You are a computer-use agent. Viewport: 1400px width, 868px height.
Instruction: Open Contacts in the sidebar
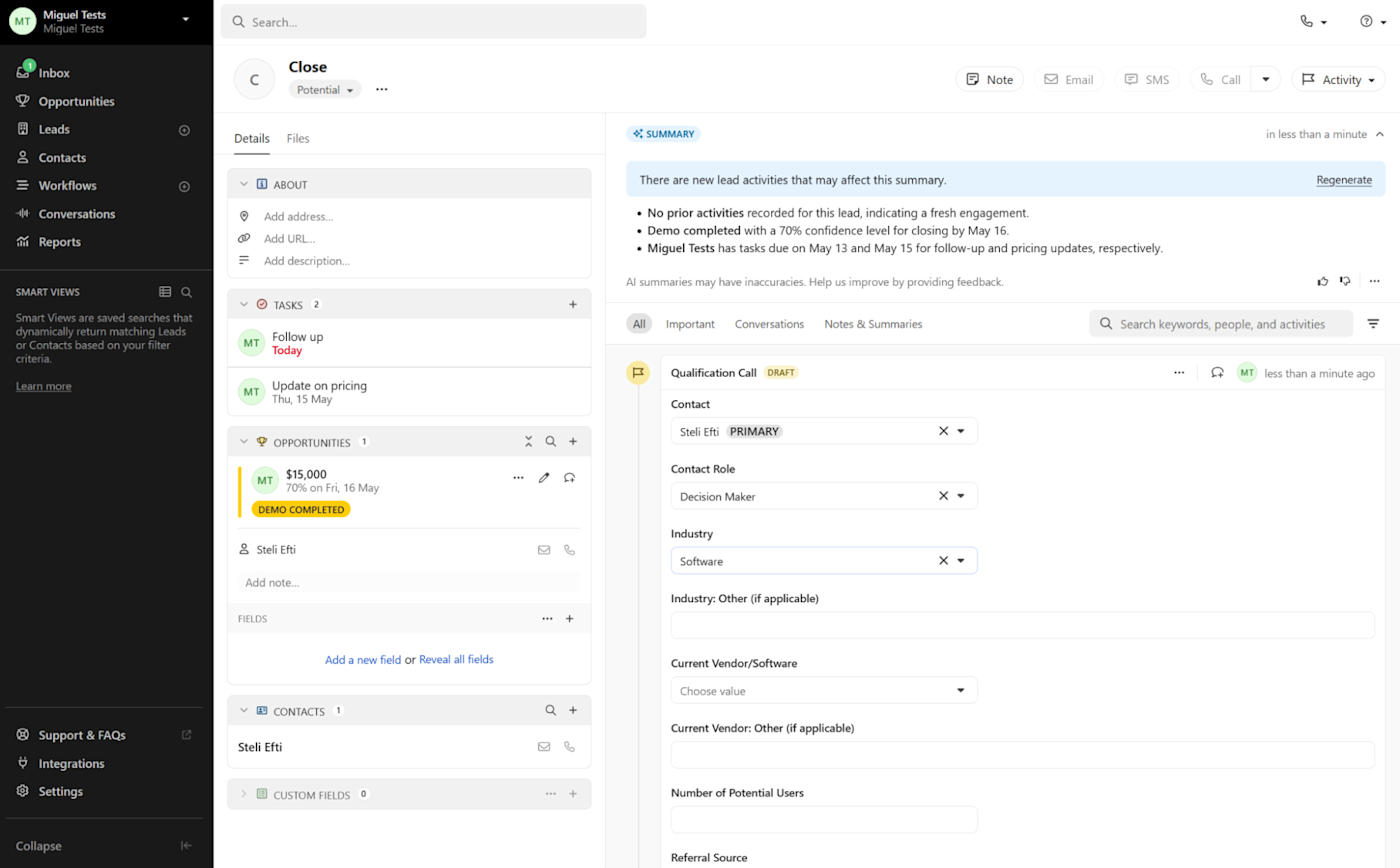[x=62, y=157]
